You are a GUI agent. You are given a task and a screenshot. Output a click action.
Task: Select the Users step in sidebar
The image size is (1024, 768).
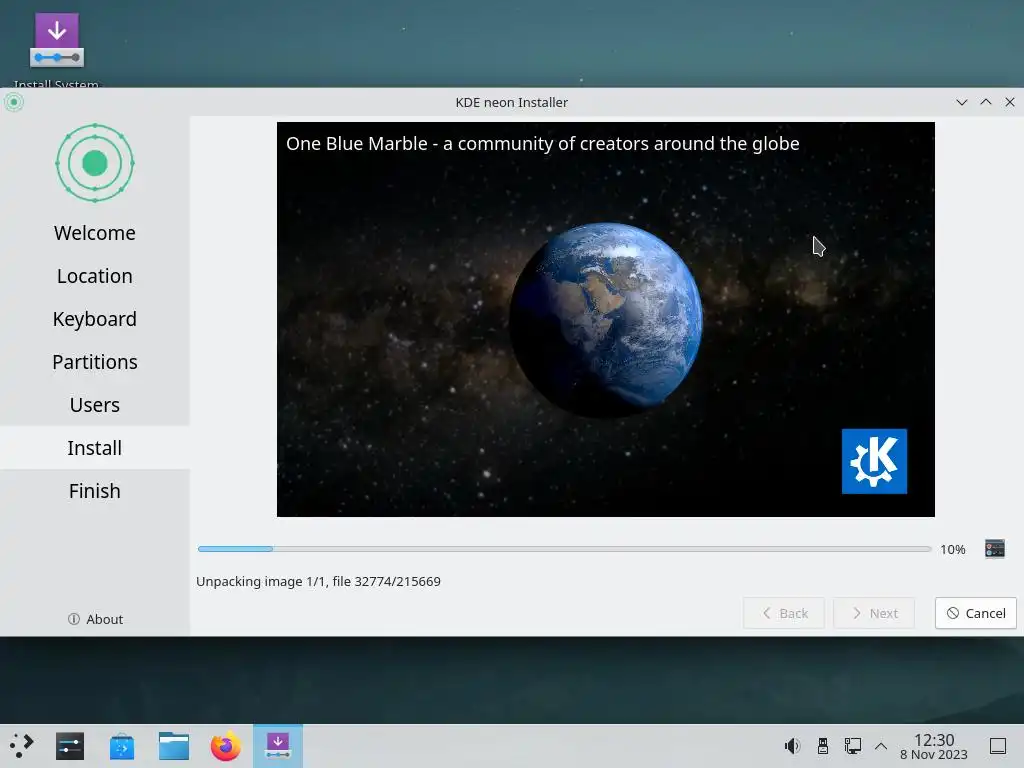(x=95, y=405)
